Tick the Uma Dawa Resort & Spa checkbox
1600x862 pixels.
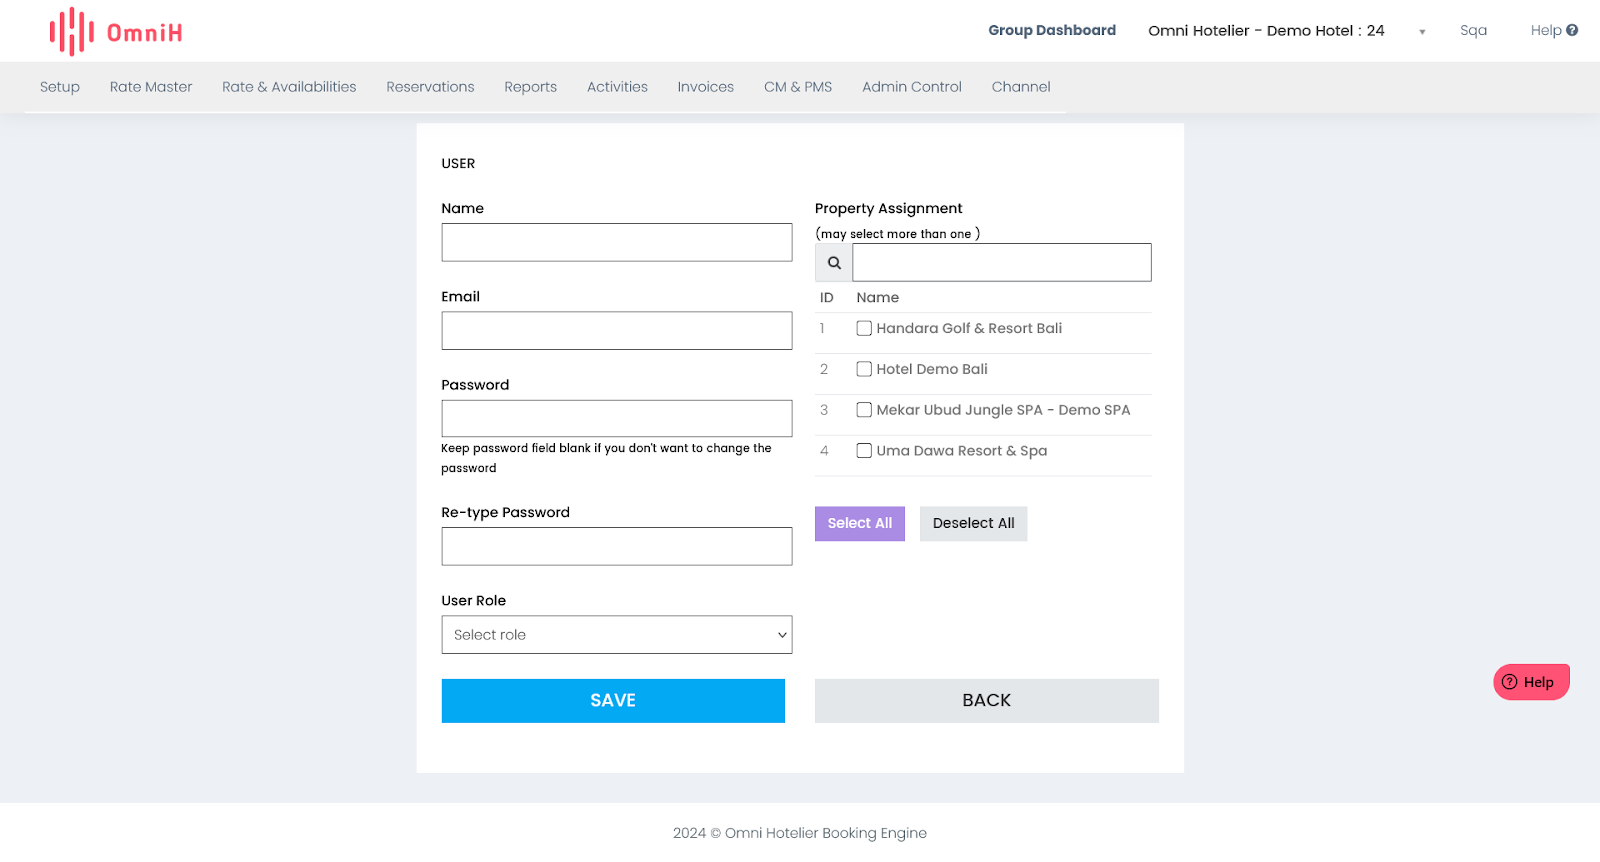(x=864, y=451)
